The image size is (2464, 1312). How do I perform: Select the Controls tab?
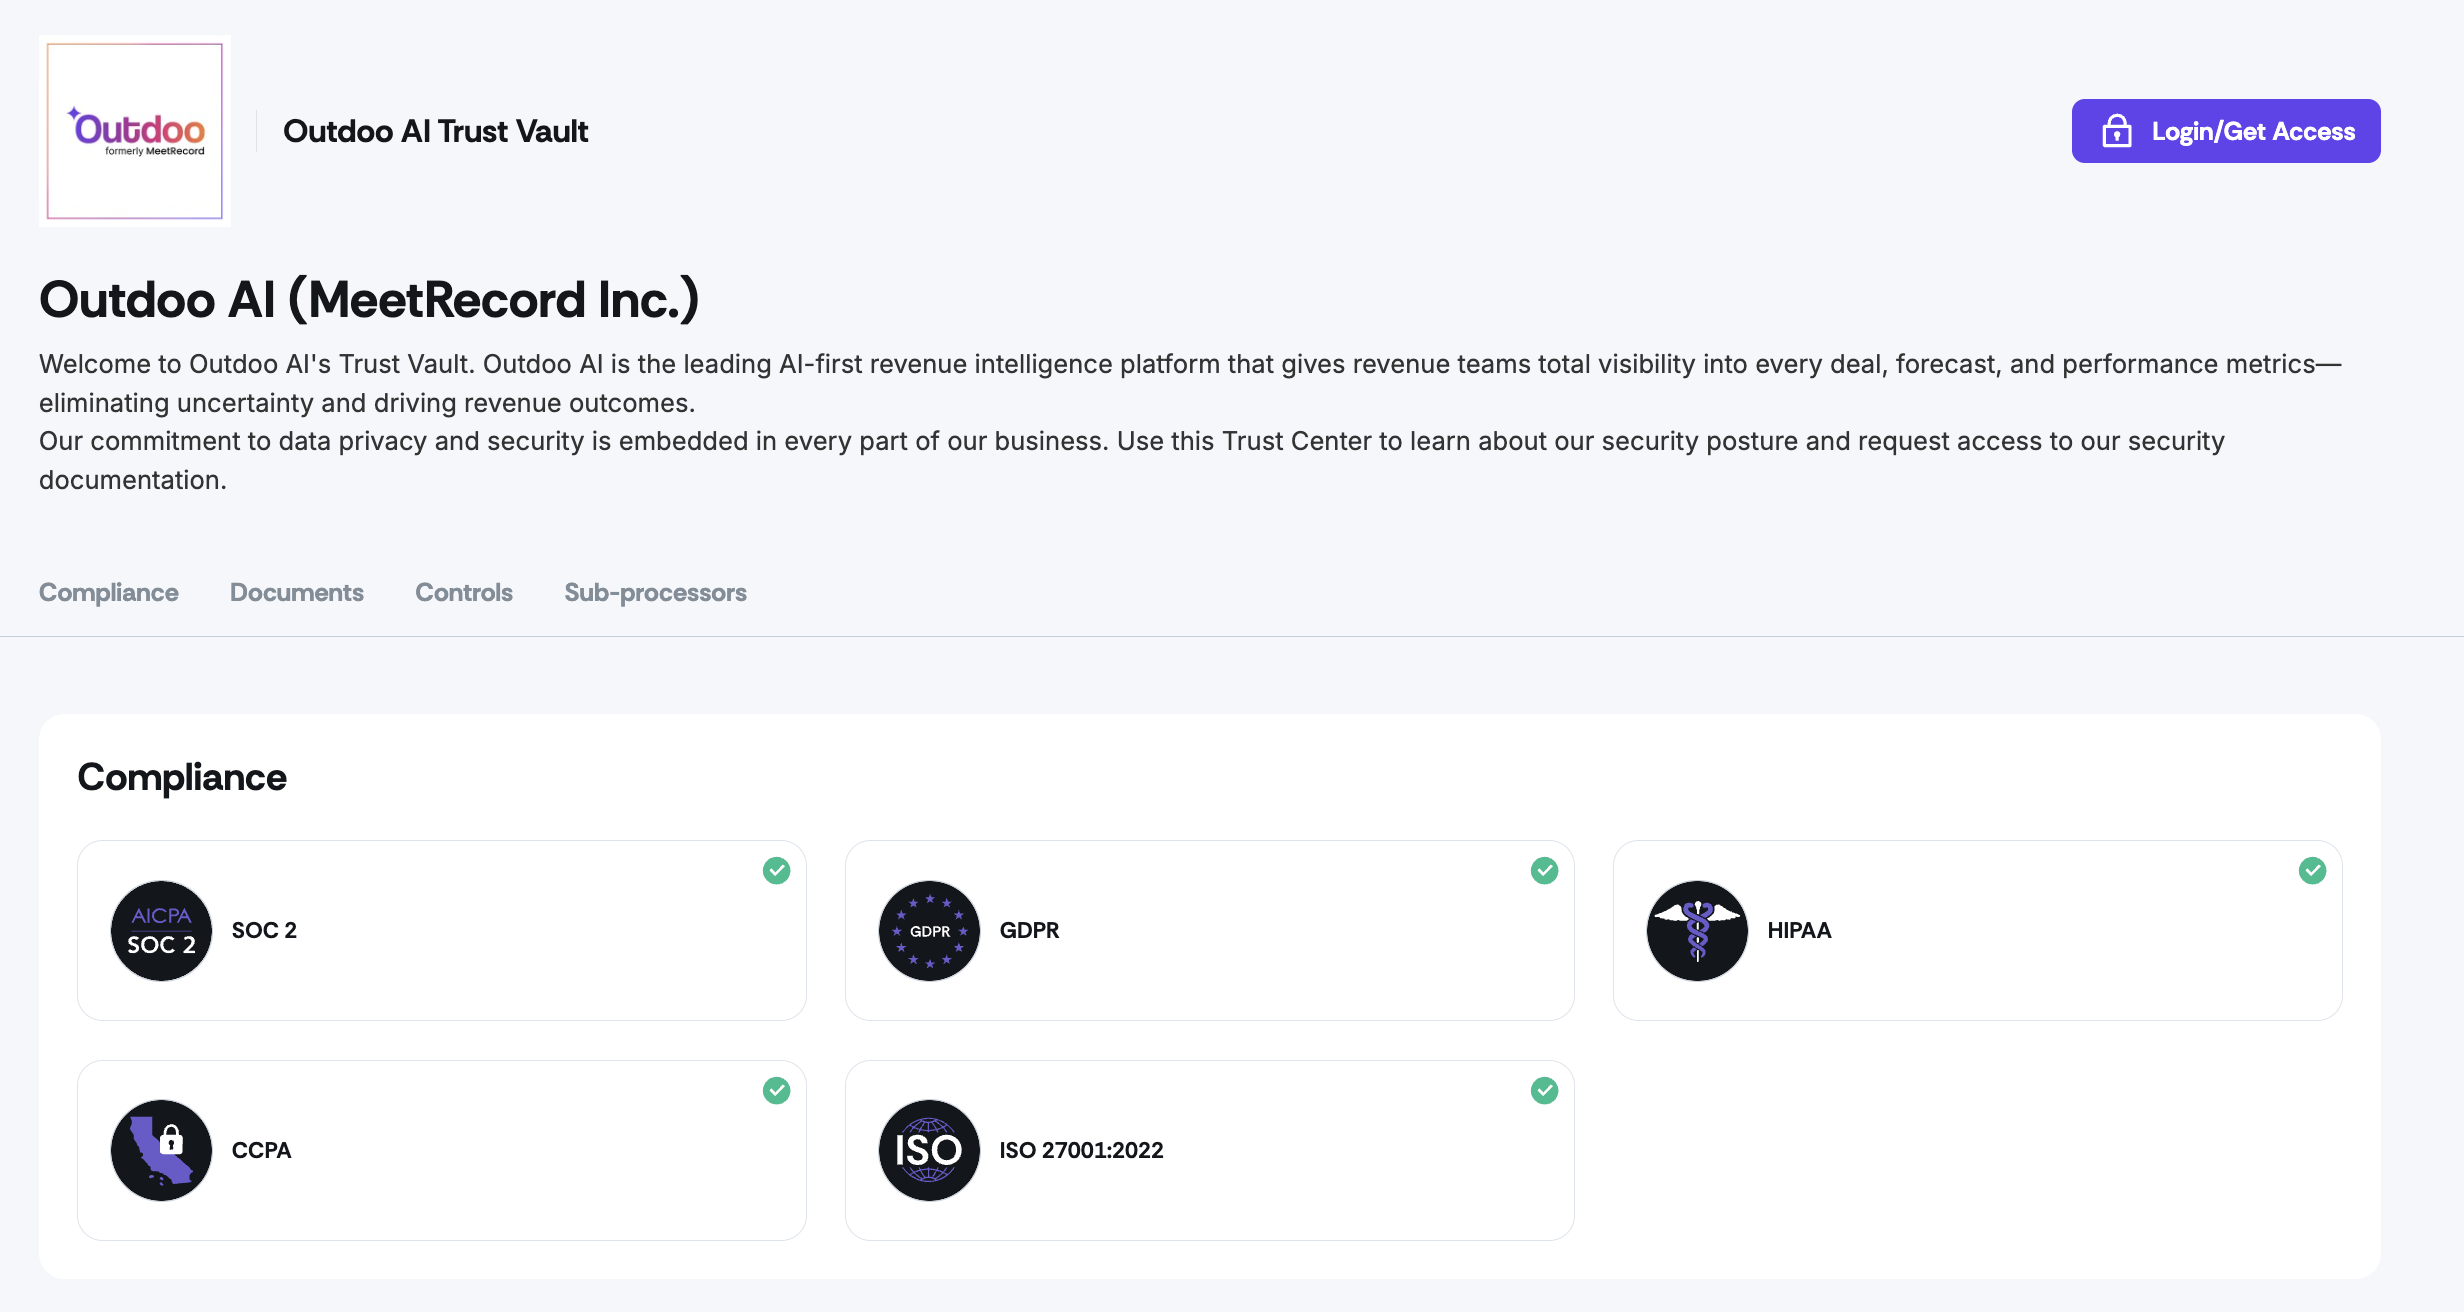click(464, 592)
